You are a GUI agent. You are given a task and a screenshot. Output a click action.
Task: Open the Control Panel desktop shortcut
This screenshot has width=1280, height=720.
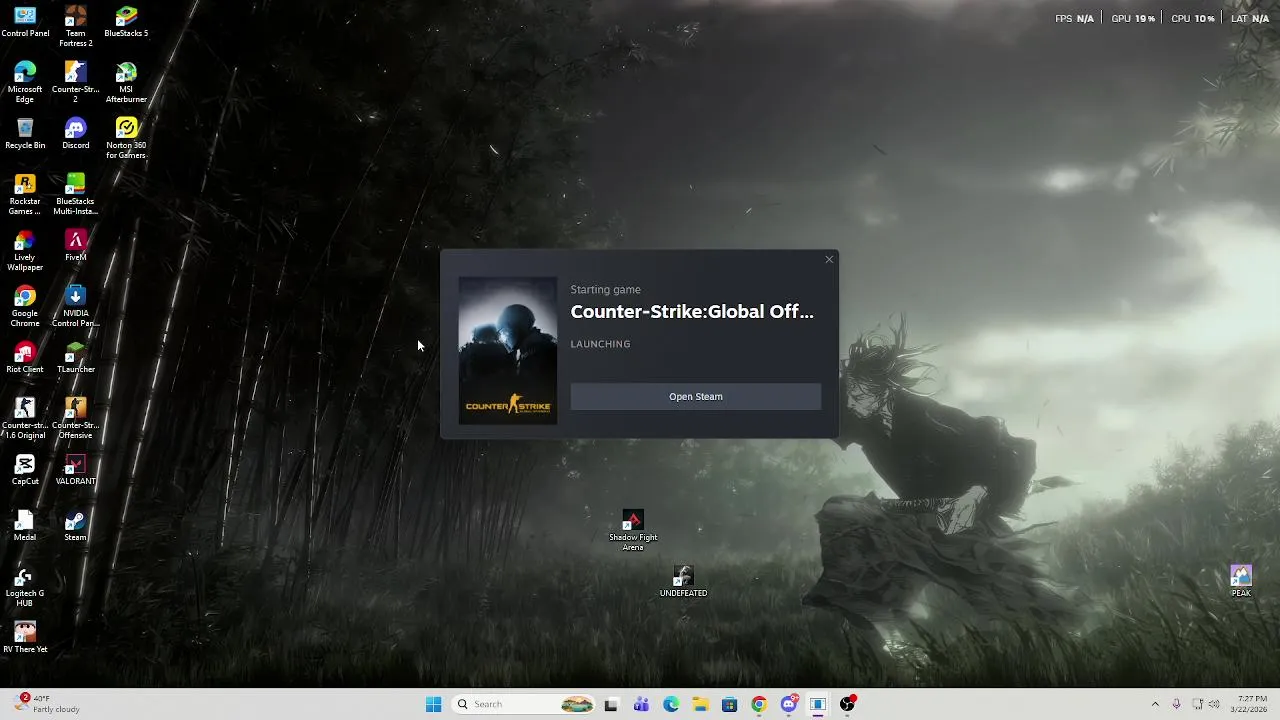25,22
